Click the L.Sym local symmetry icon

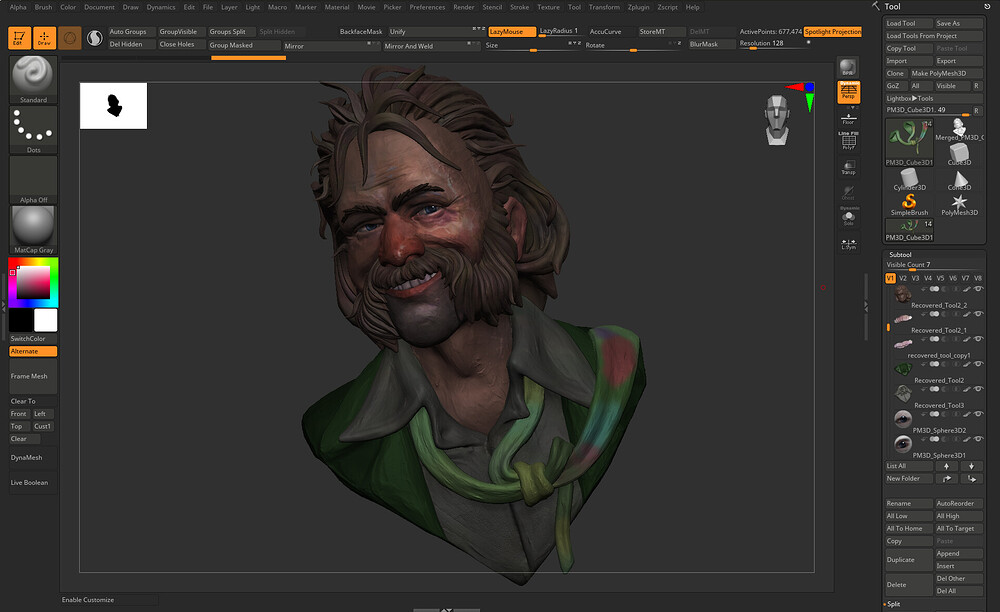(848, 244)
